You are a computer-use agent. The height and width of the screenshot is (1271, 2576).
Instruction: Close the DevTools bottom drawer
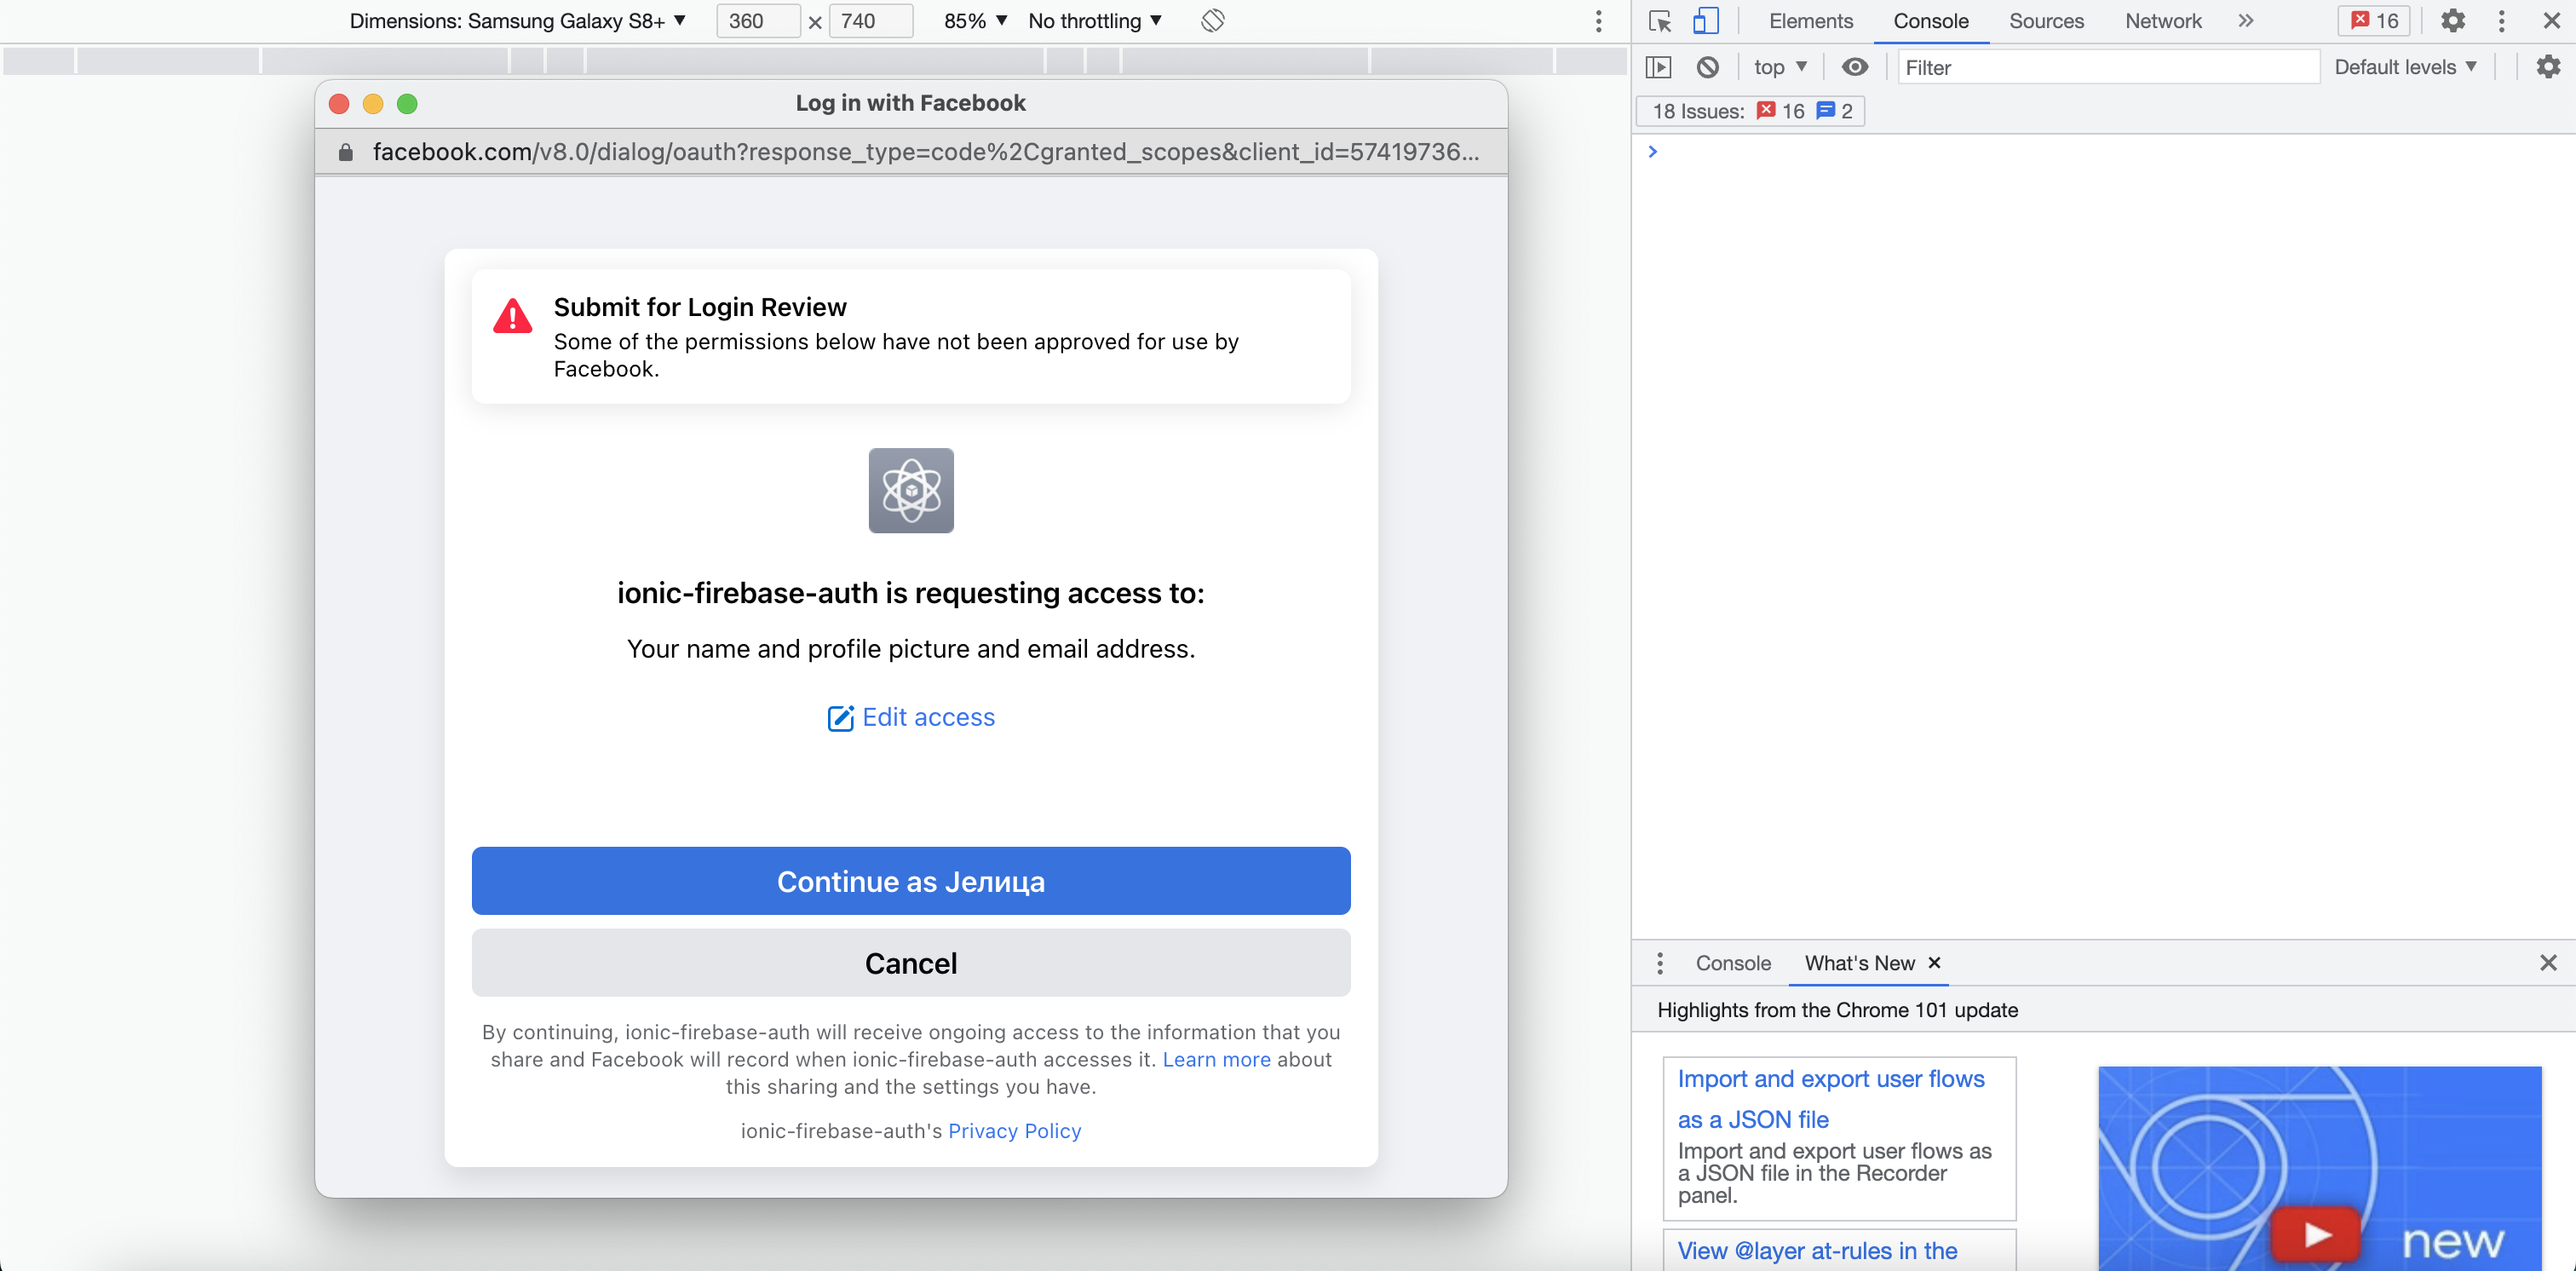(x=2548, y=963)
